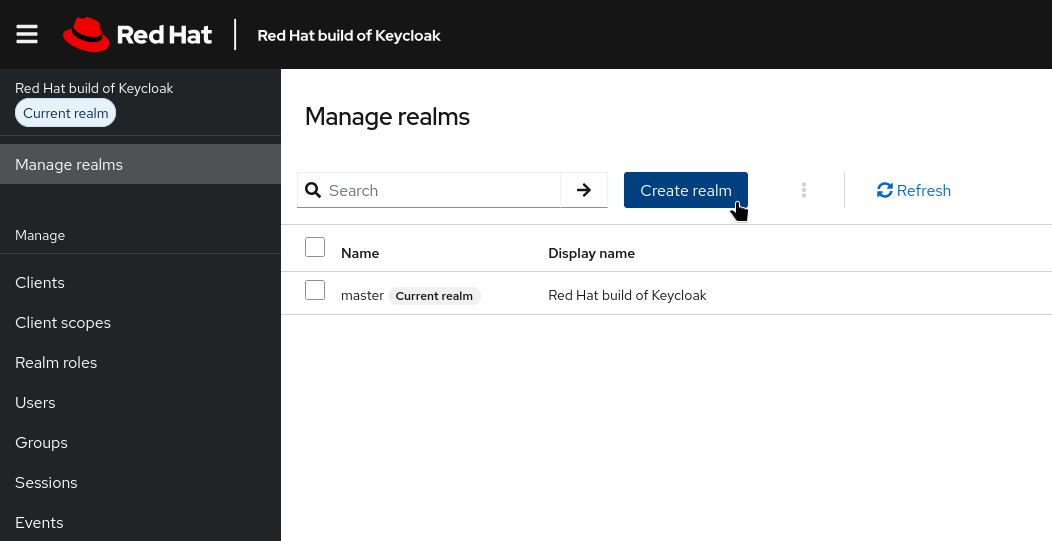Open the Groups section
Image resolution: width=1052 pixels, height=541 pixels.
click(41, 443)
